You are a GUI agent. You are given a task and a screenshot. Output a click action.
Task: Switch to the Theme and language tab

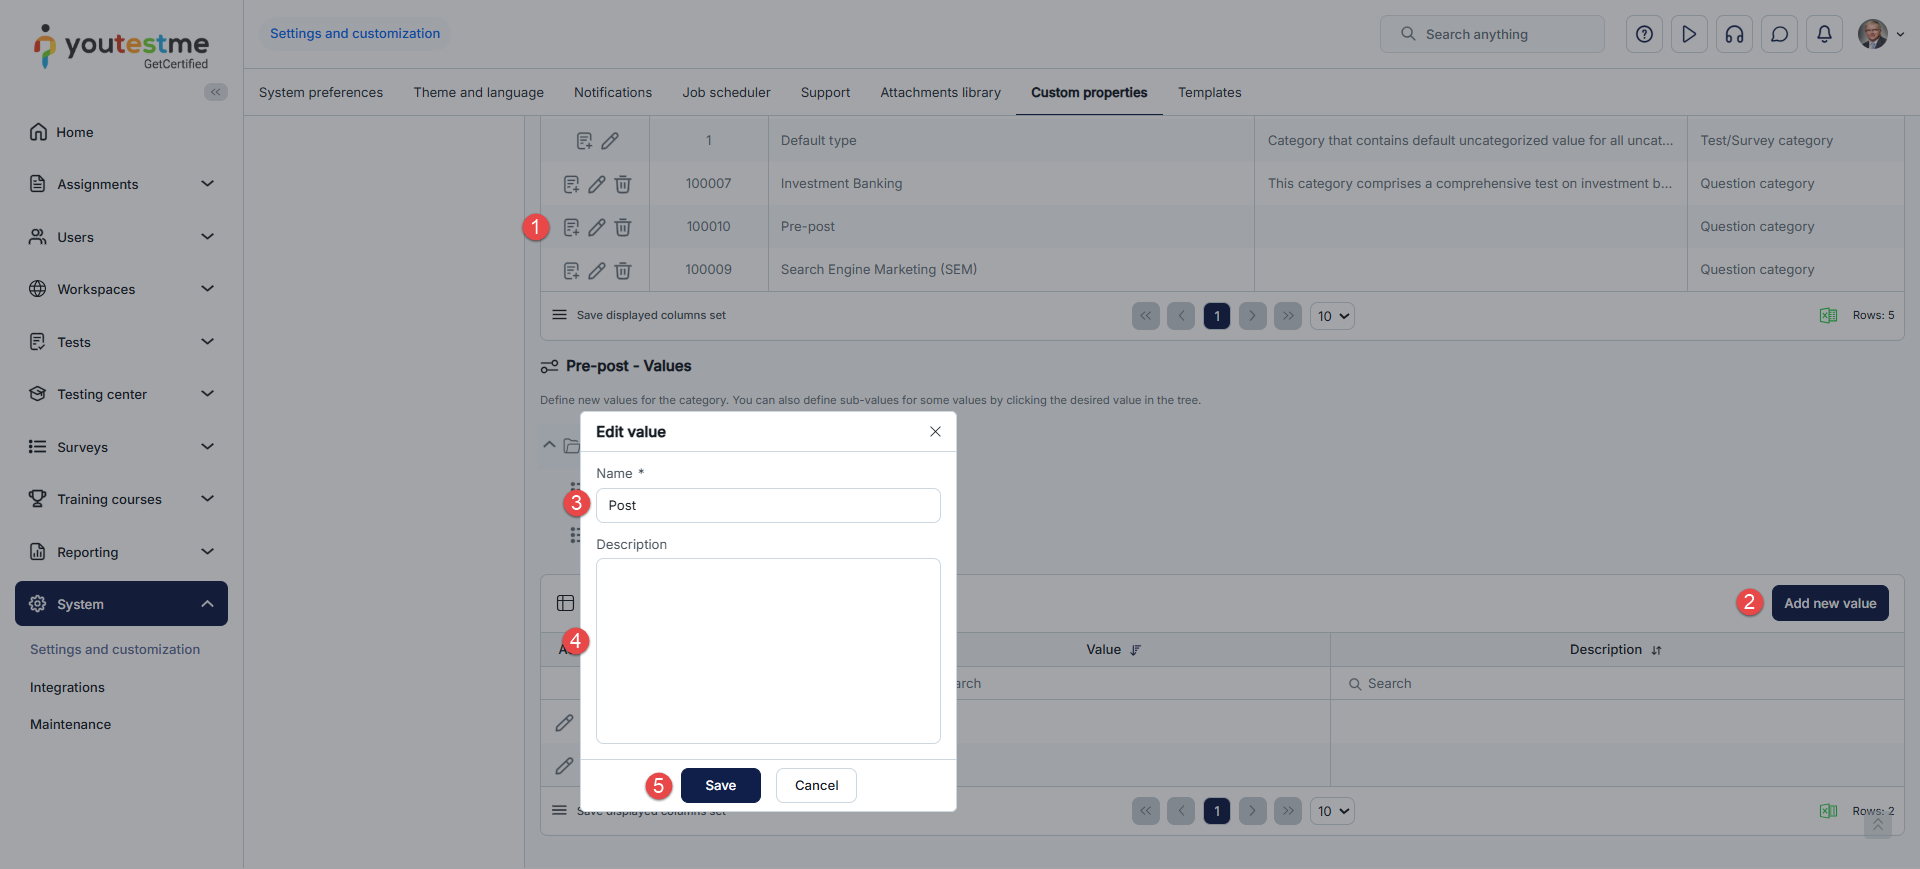click(x=479, y=92)
